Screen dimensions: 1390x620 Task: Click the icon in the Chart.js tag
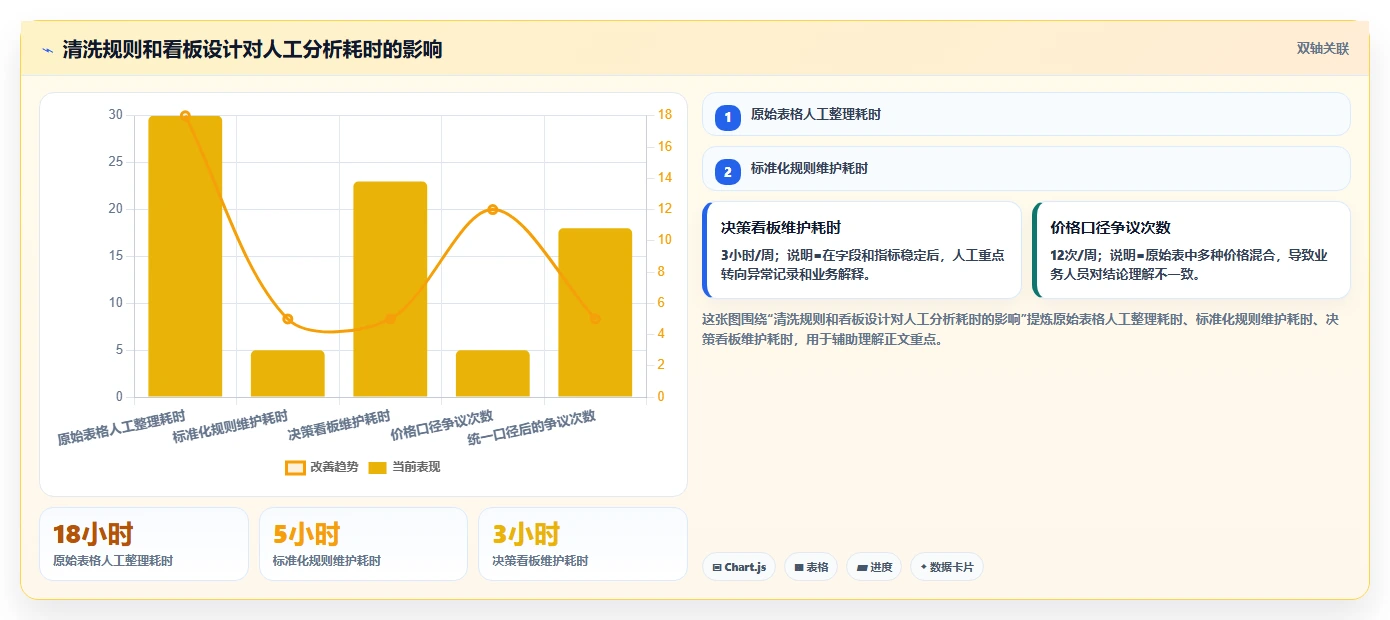[x=717, y=567]
